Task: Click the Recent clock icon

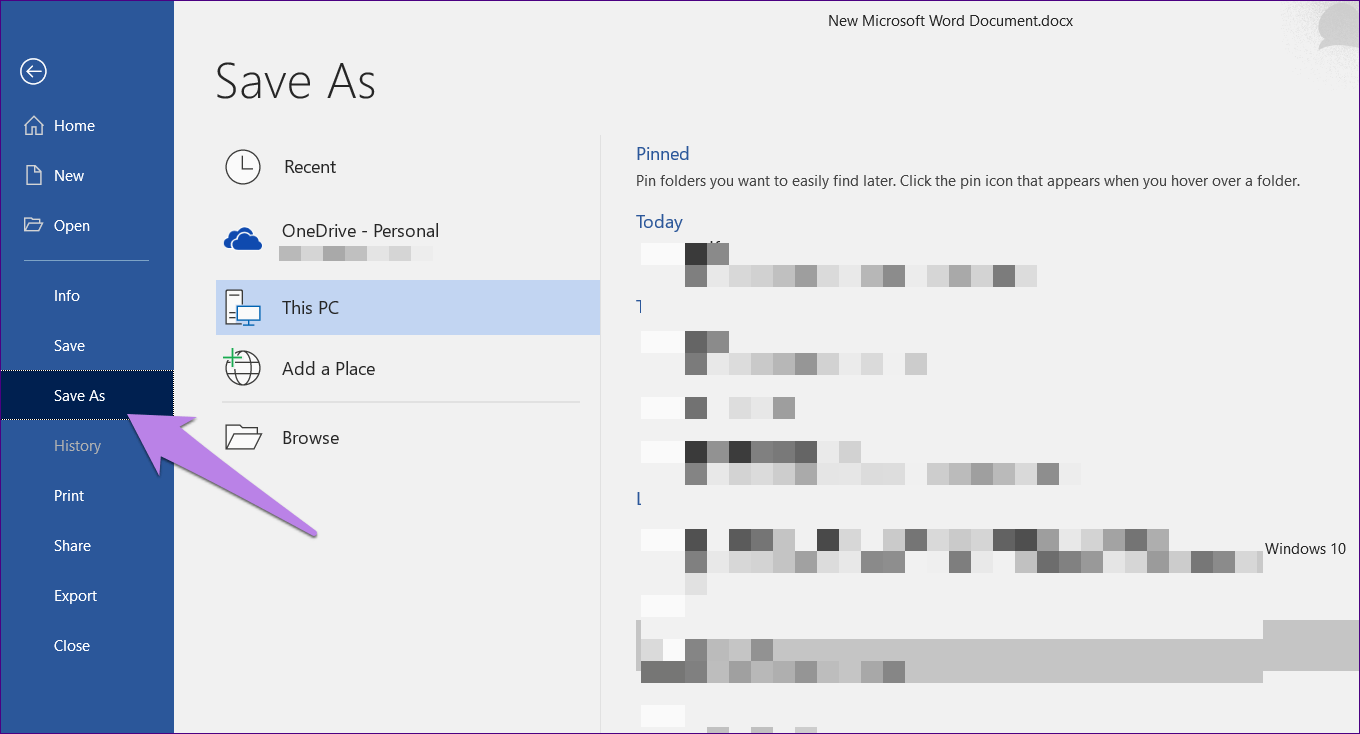Action: pos(243,167)
